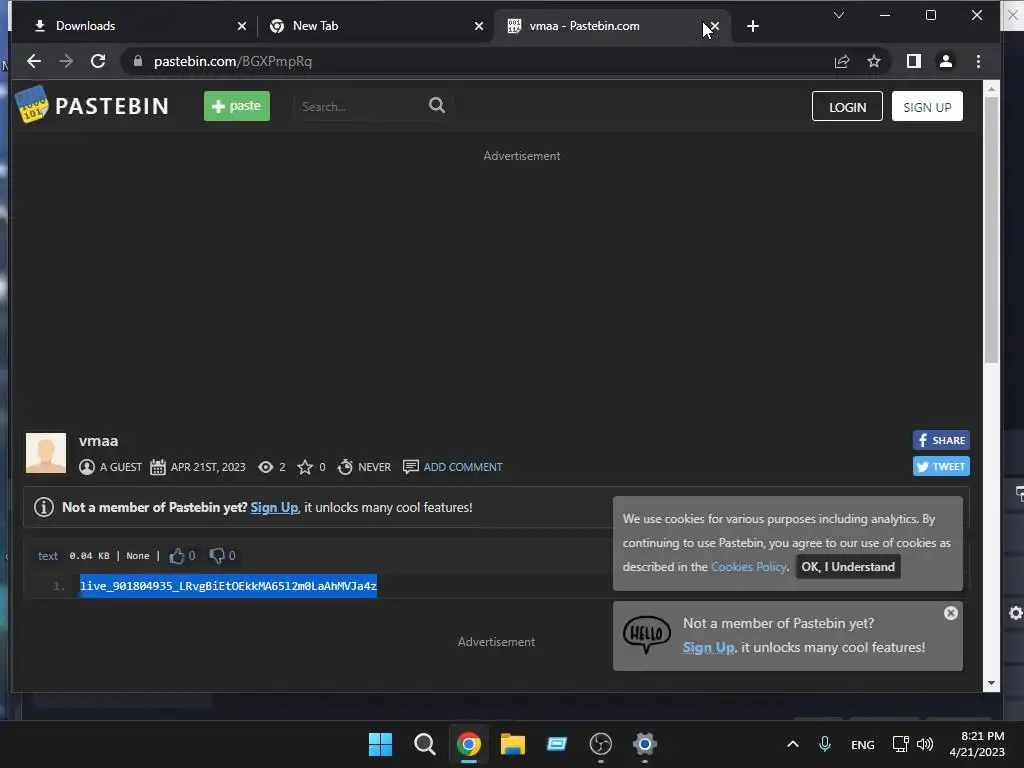
Task: Focus the Pastebin search field
Action: click(x=359, y=106)
